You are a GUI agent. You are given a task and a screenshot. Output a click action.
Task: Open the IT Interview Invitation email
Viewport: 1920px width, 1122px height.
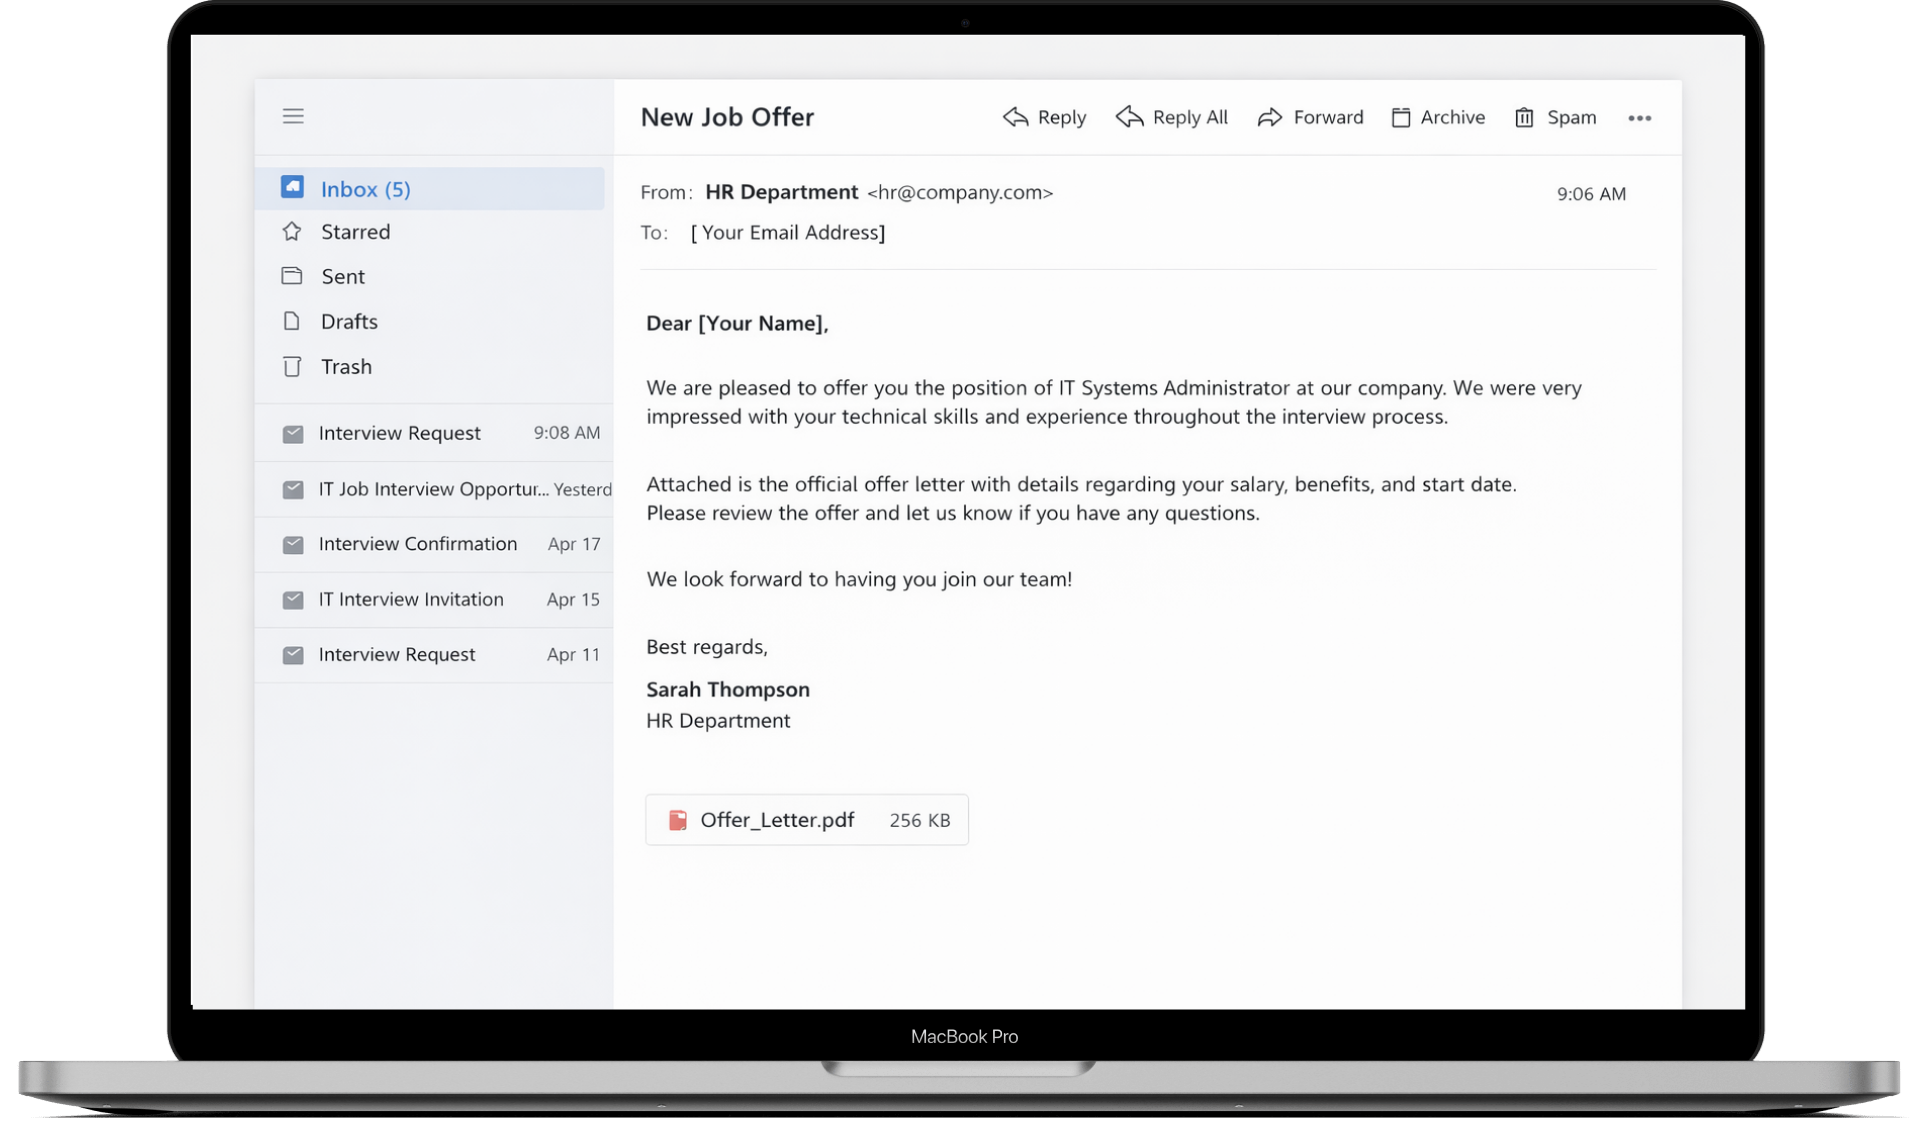[434, 599]
